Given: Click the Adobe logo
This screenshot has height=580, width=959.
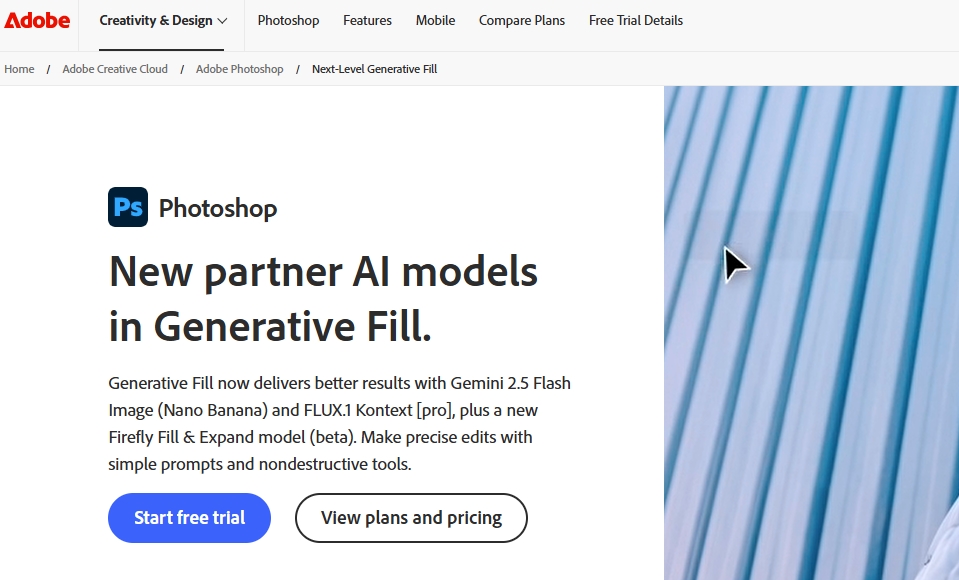Looking at the screenshot, I should [x=37, y=20].
